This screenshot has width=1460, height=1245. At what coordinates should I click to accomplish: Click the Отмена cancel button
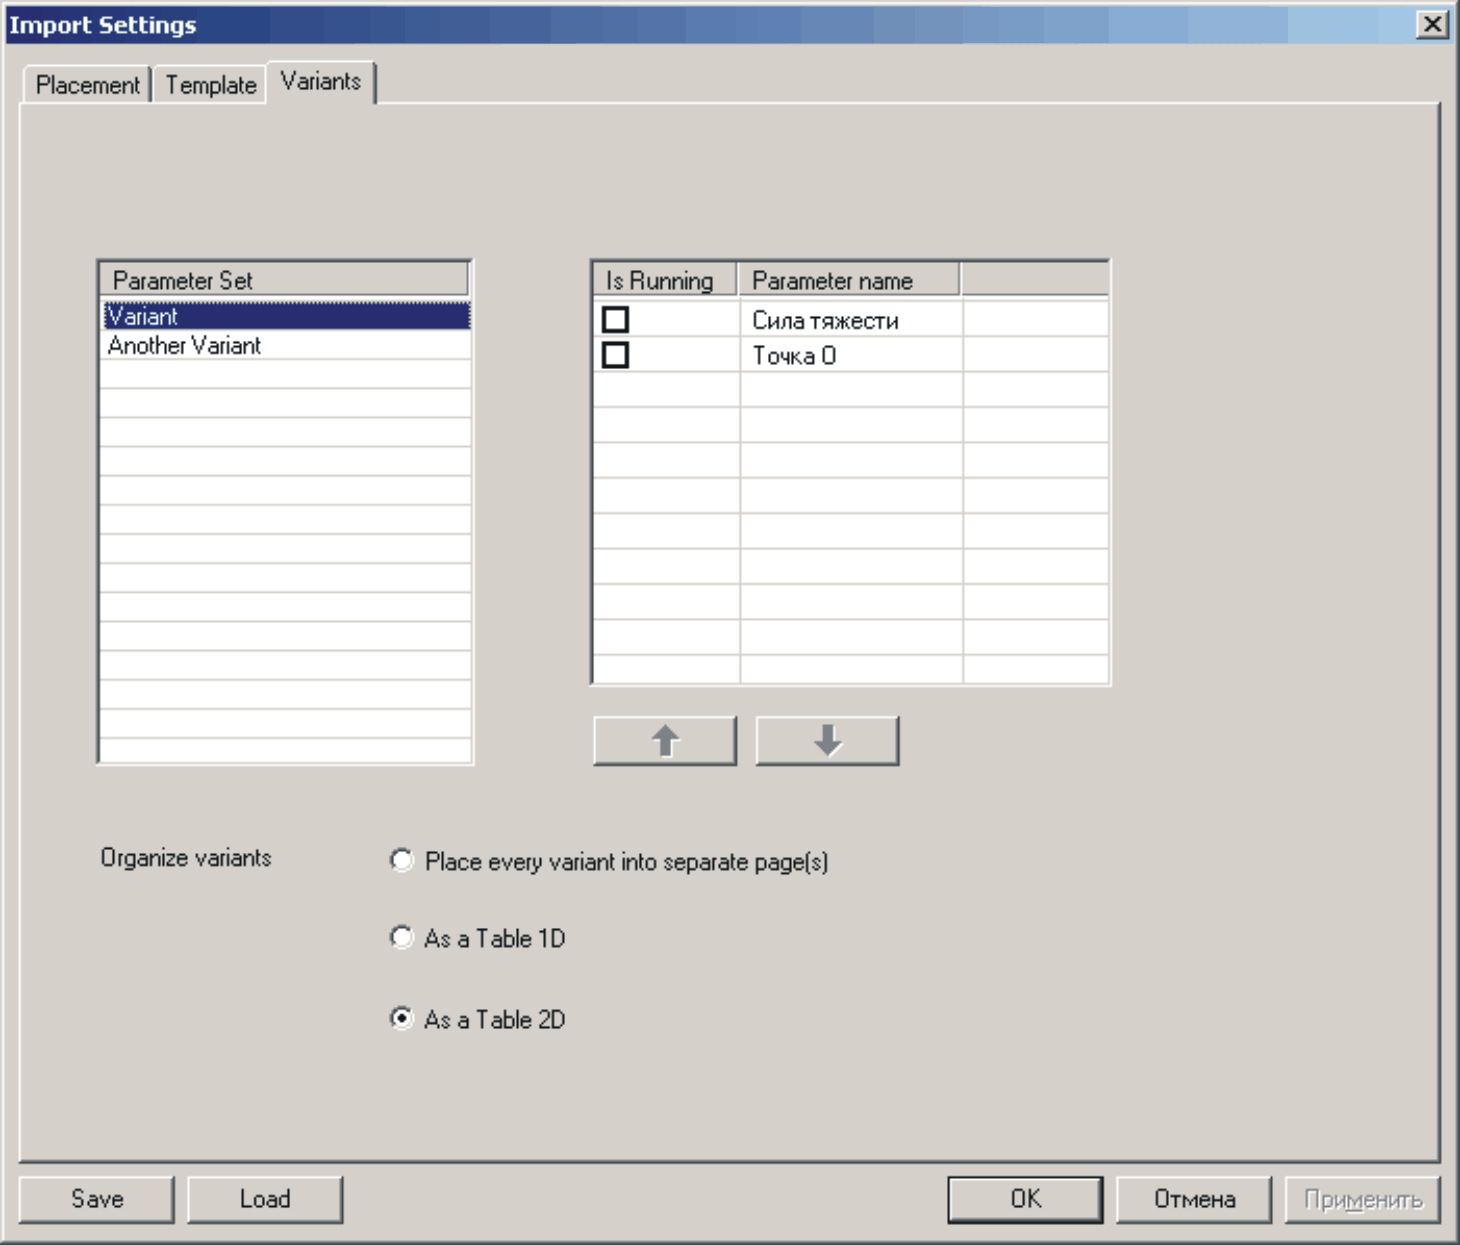1194,1199
